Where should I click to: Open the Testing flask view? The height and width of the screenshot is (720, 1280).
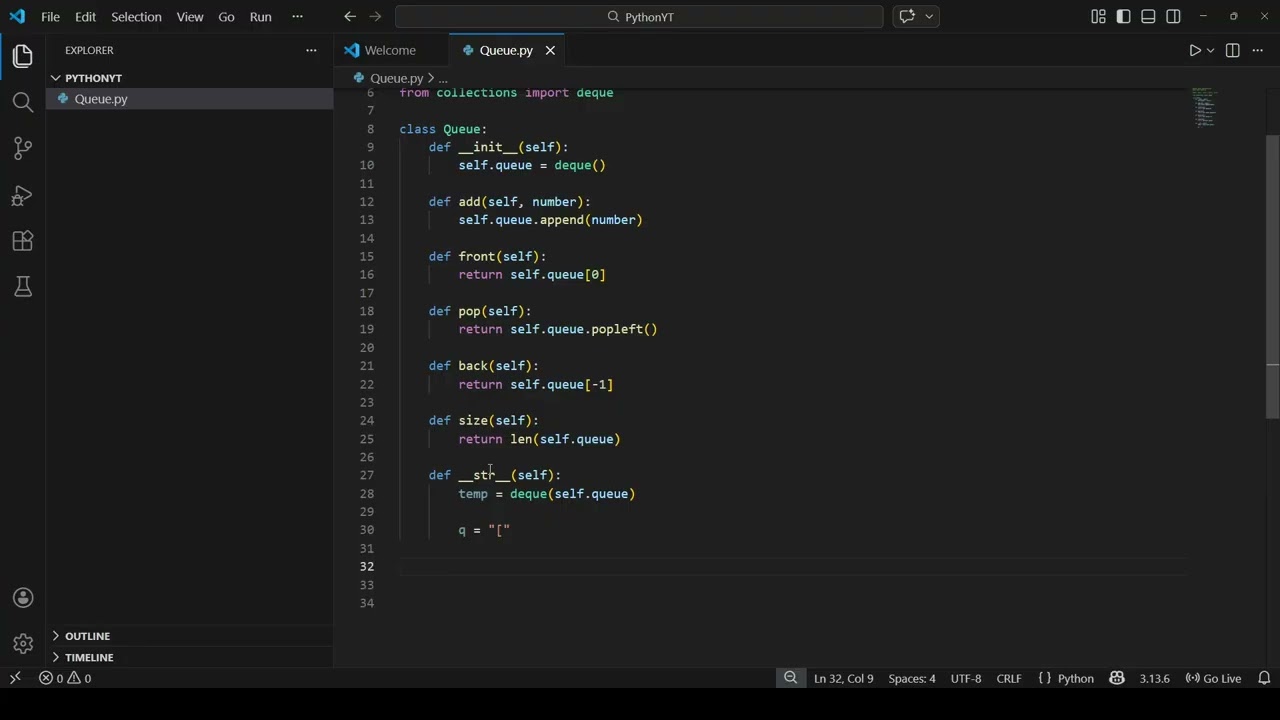pos(22,287)
